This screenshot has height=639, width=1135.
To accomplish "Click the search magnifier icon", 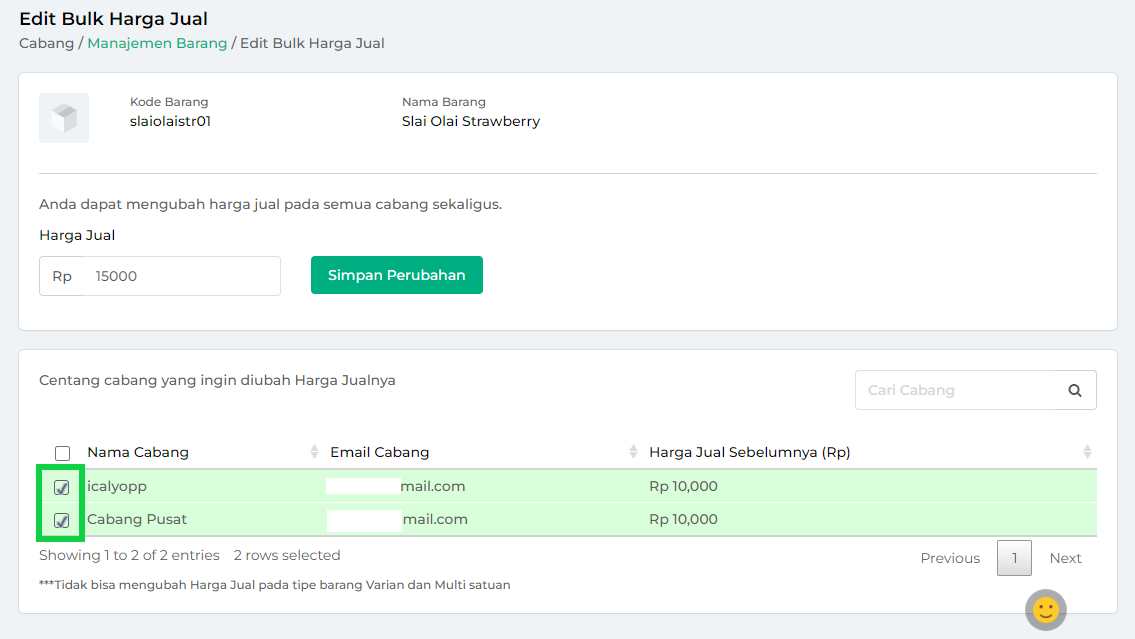I will 1075,391.
